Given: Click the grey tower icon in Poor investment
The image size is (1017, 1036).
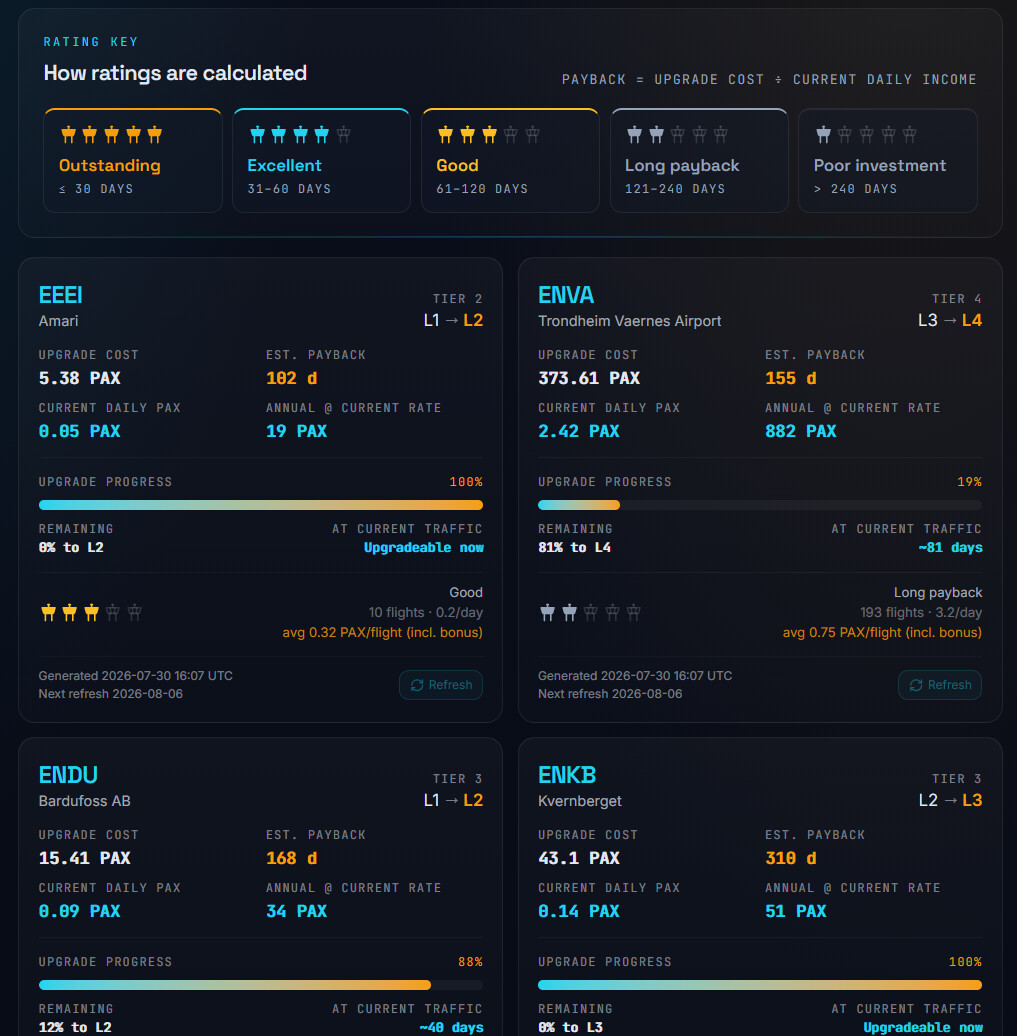Looking at the screenshot, I should (823, 135).
